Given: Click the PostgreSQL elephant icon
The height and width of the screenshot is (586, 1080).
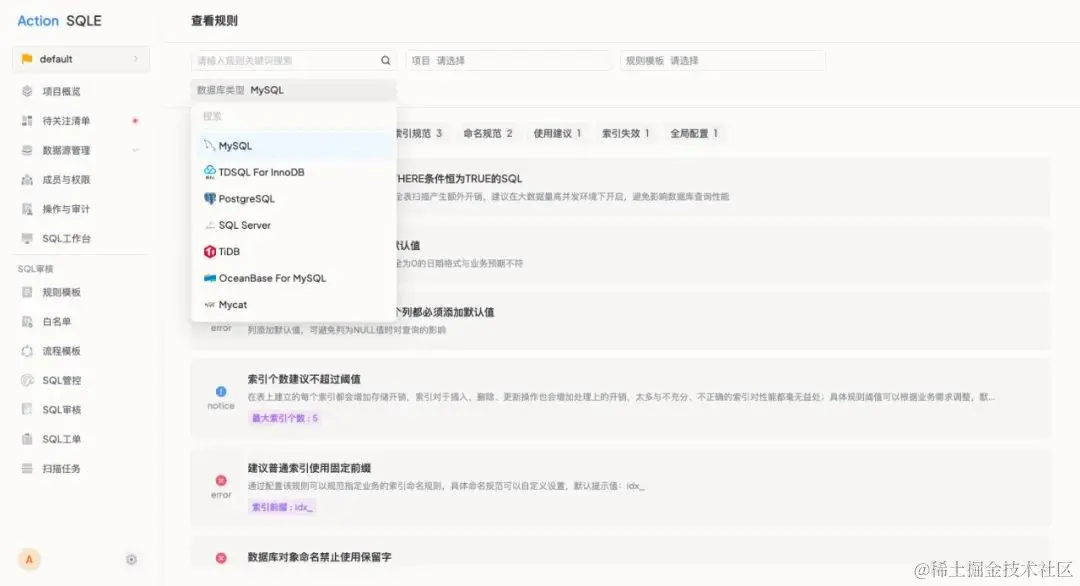Looking at the screenshot, I should [x=209, y=198].
